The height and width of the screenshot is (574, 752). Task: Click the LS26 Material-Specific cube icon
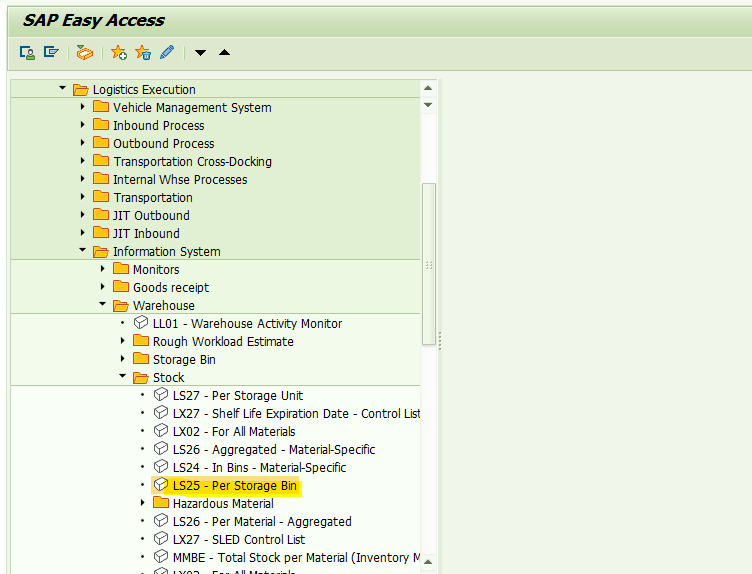[161, 449]
